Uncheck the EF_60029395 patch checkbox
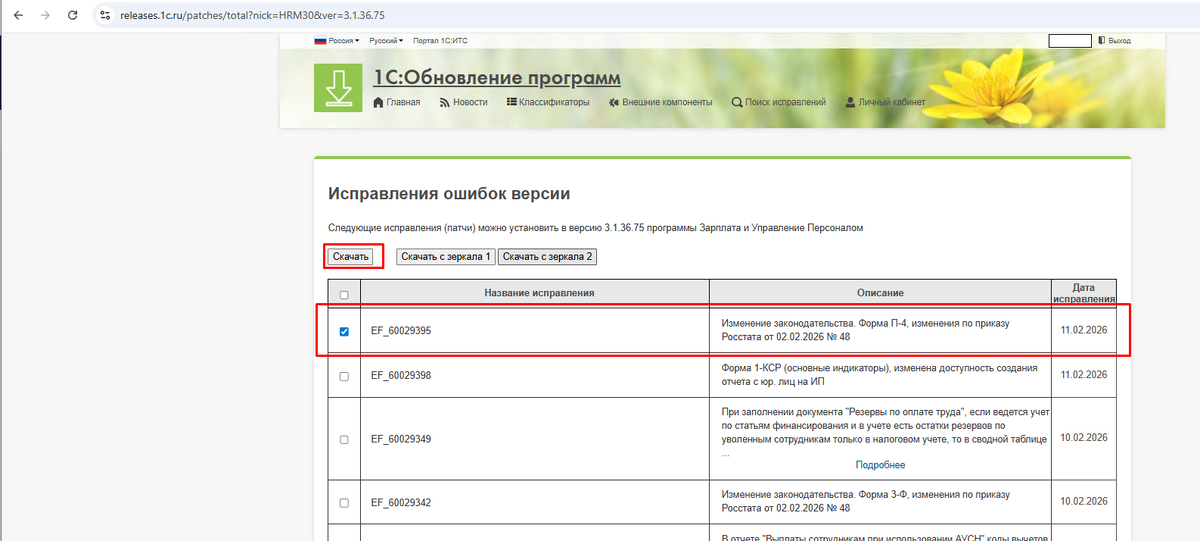 click(344, 331)
